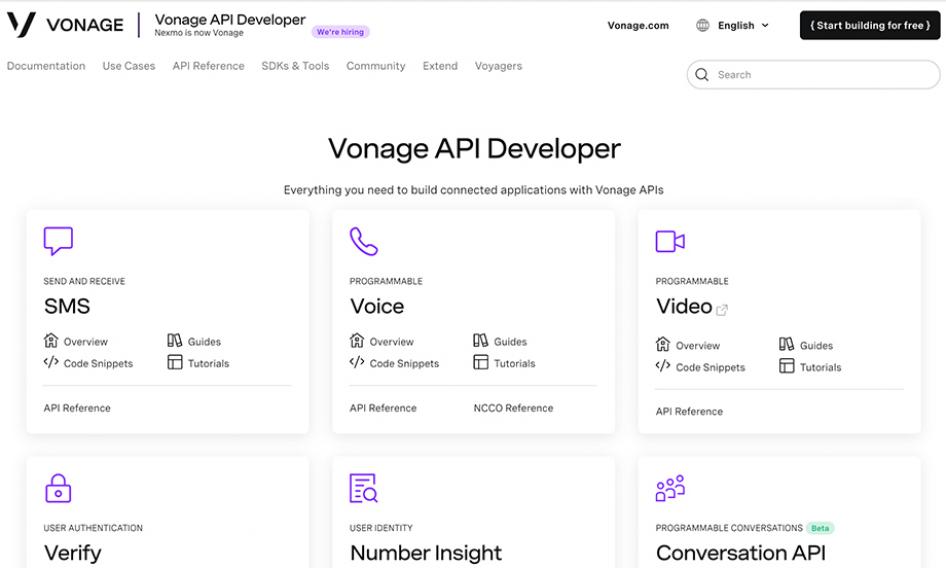Click the PROGRAMMABLE CONVERSATIONS label
The width and height of the screenshot is (946, 568).
(729, 528)
